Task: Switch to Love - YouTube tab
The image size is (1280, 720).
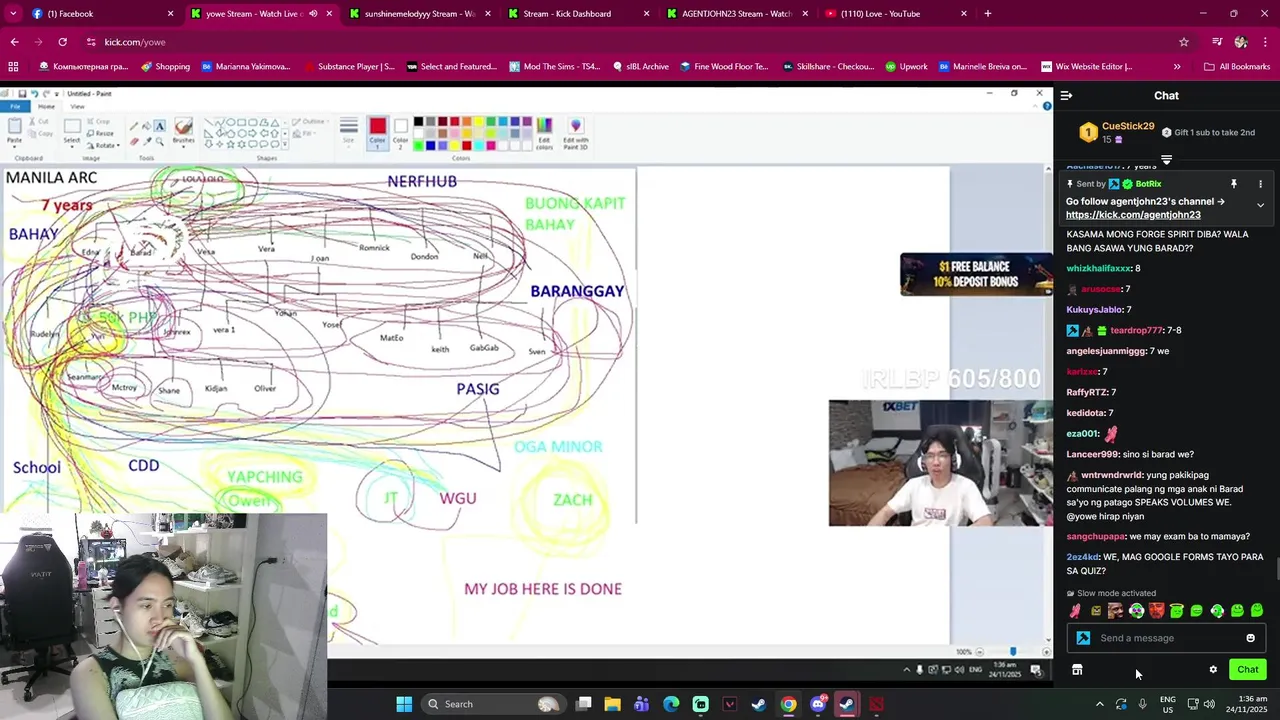Action: (895, 14)
